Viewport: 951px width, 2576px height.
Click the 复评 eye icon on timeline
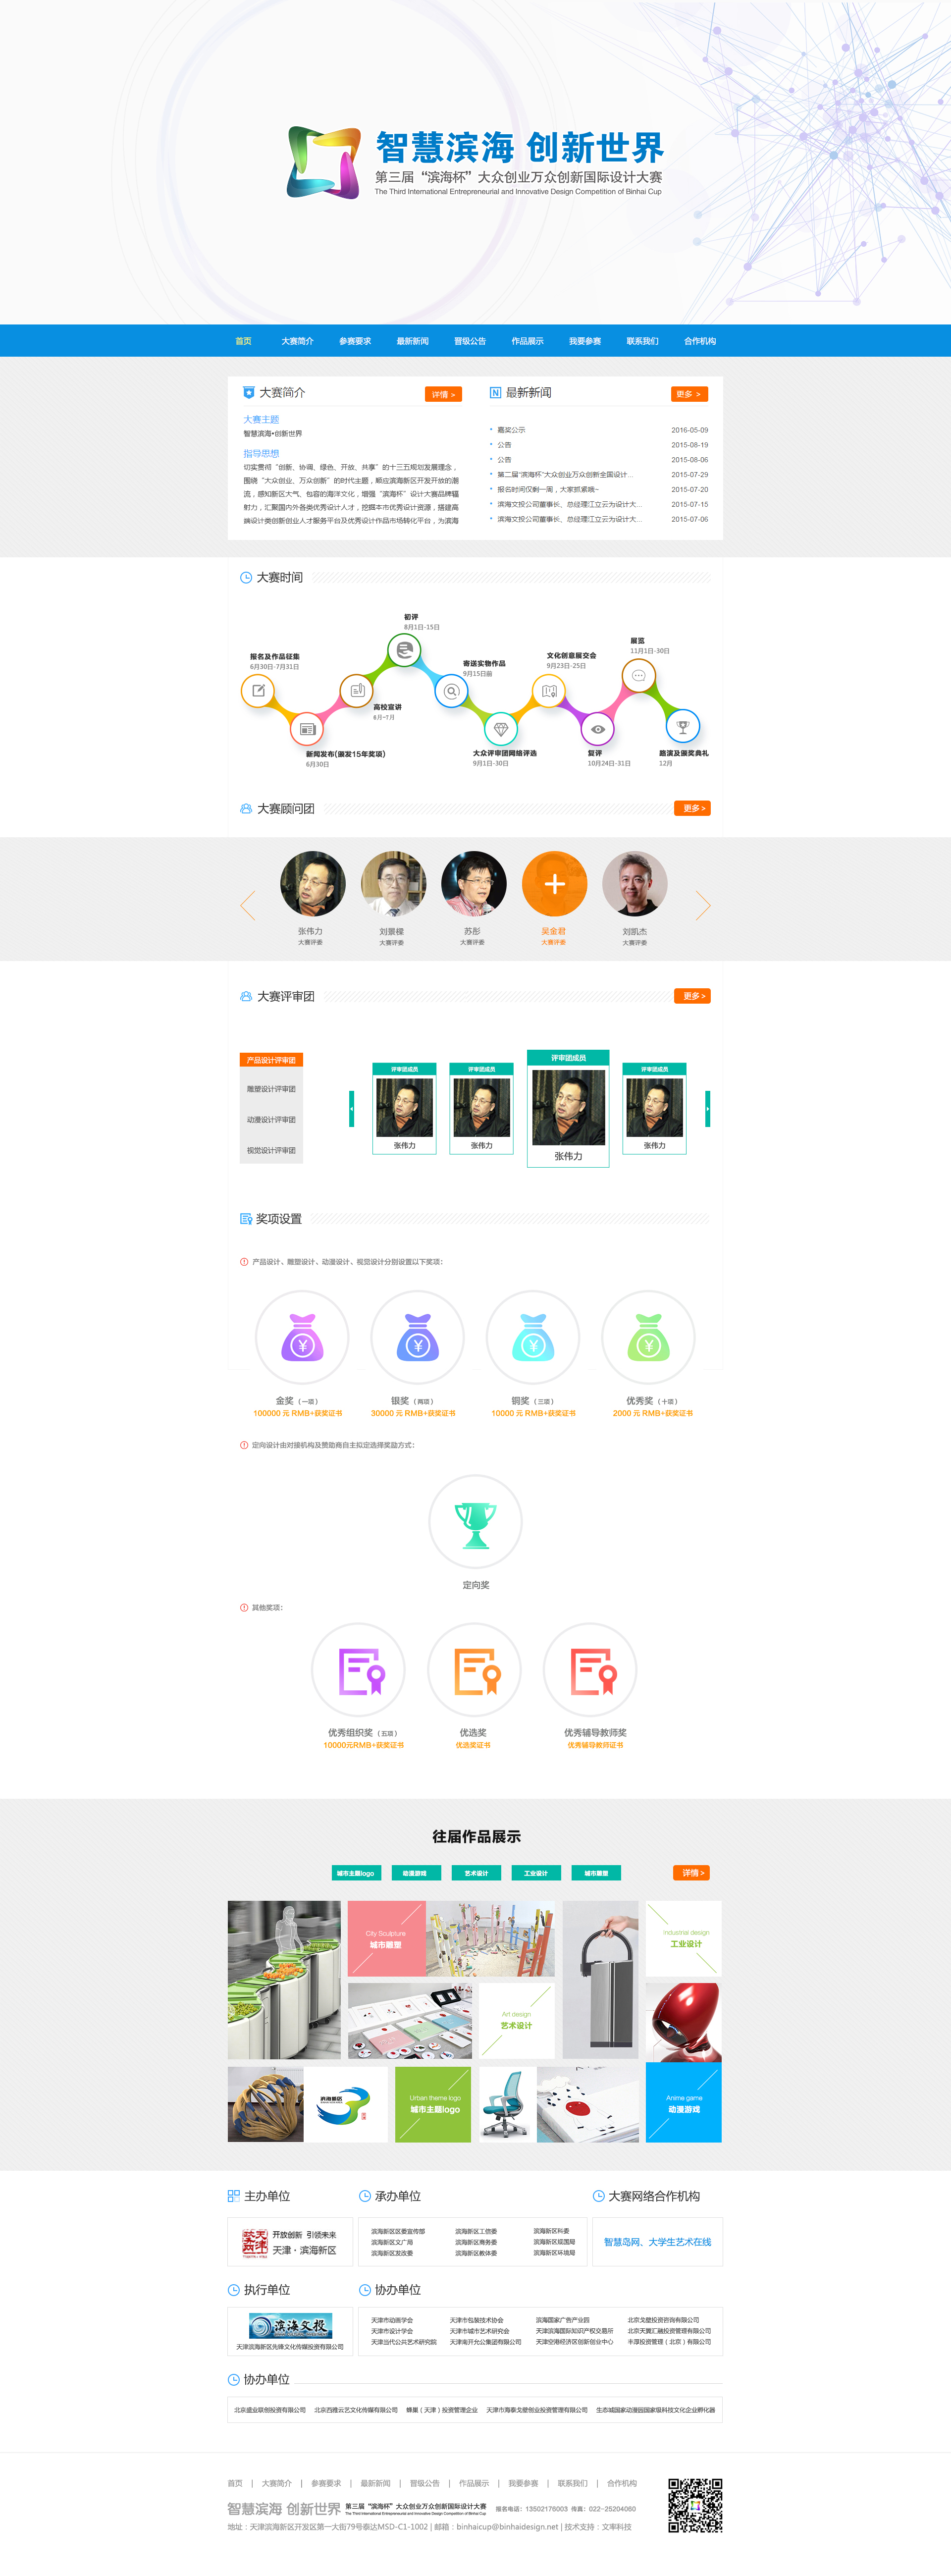597,729
